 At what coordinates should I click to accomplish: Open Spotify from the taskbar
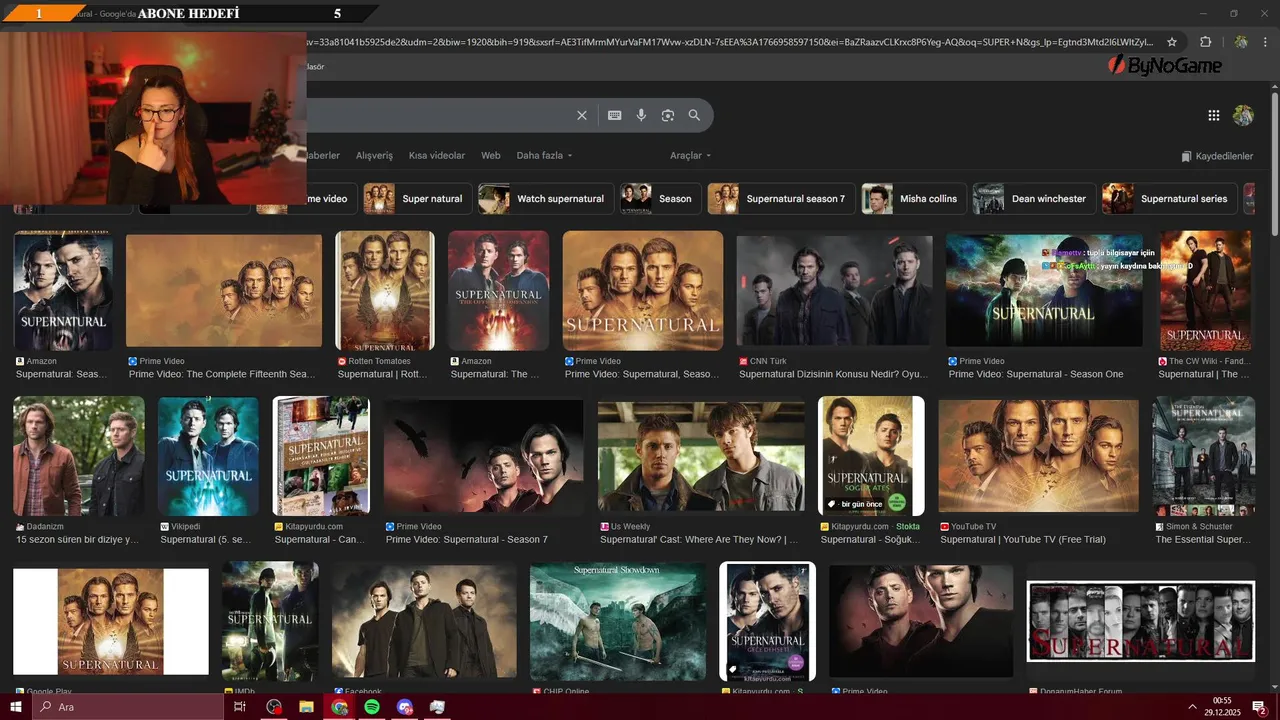point(372,707)
